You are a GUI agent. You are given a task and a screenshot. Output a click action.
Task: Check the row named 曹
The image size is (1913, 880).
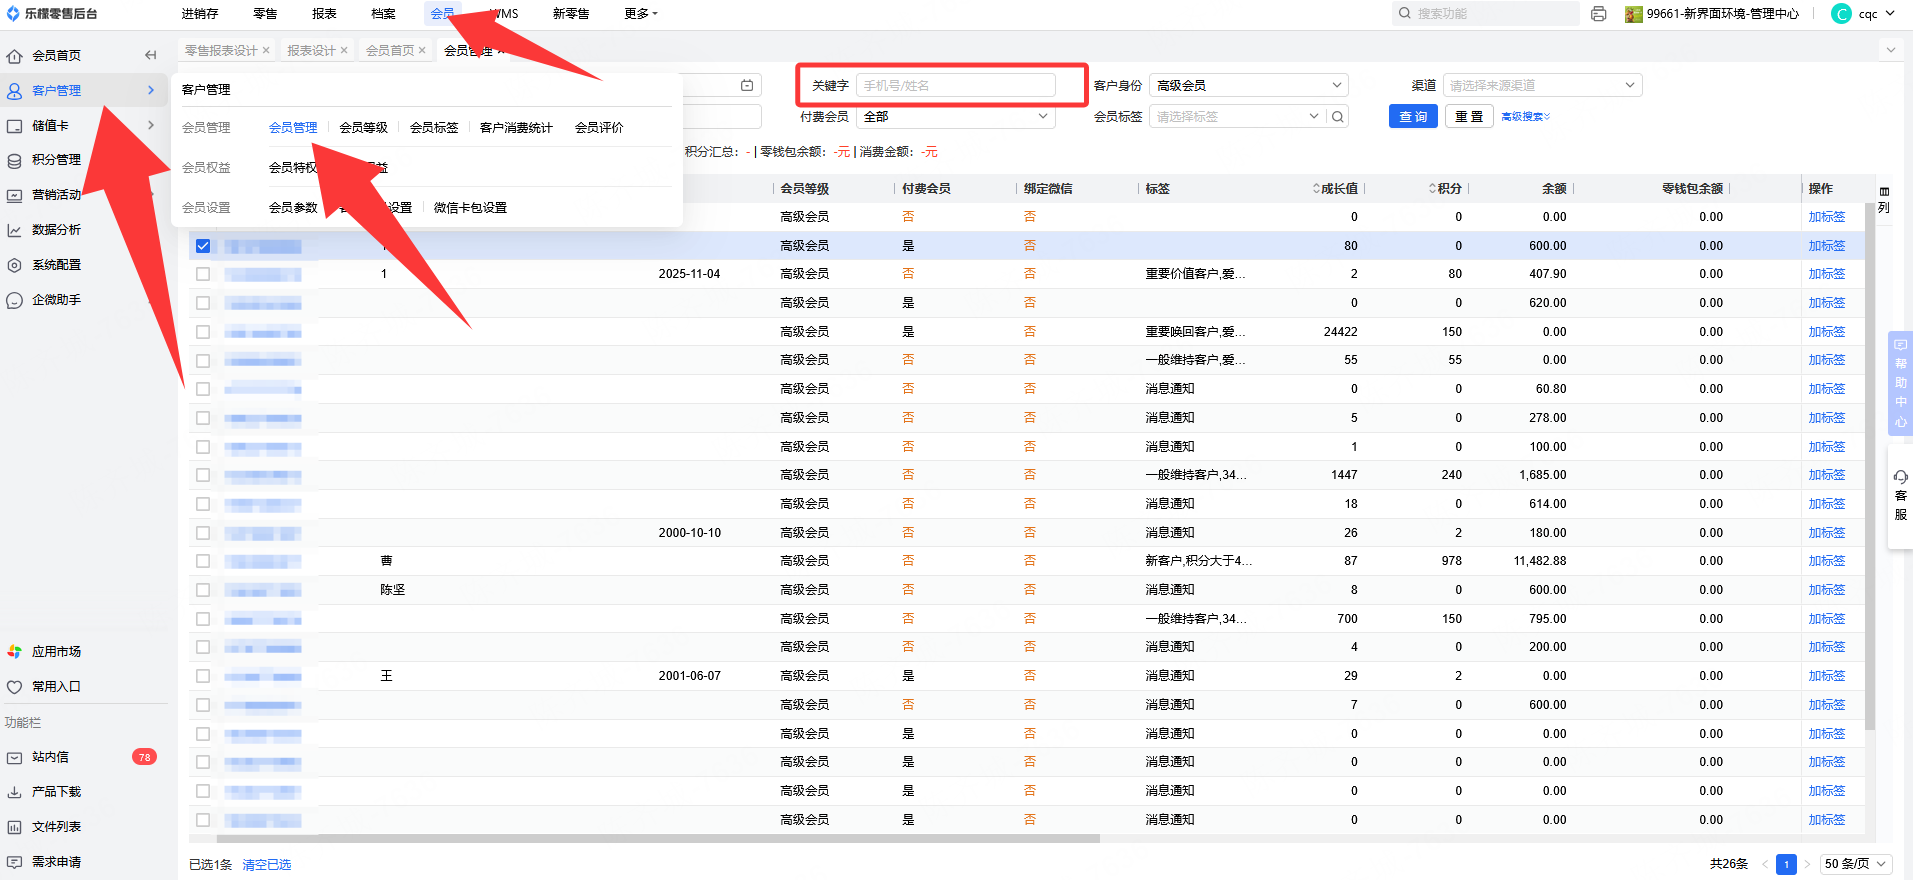(x=203, y=561)
